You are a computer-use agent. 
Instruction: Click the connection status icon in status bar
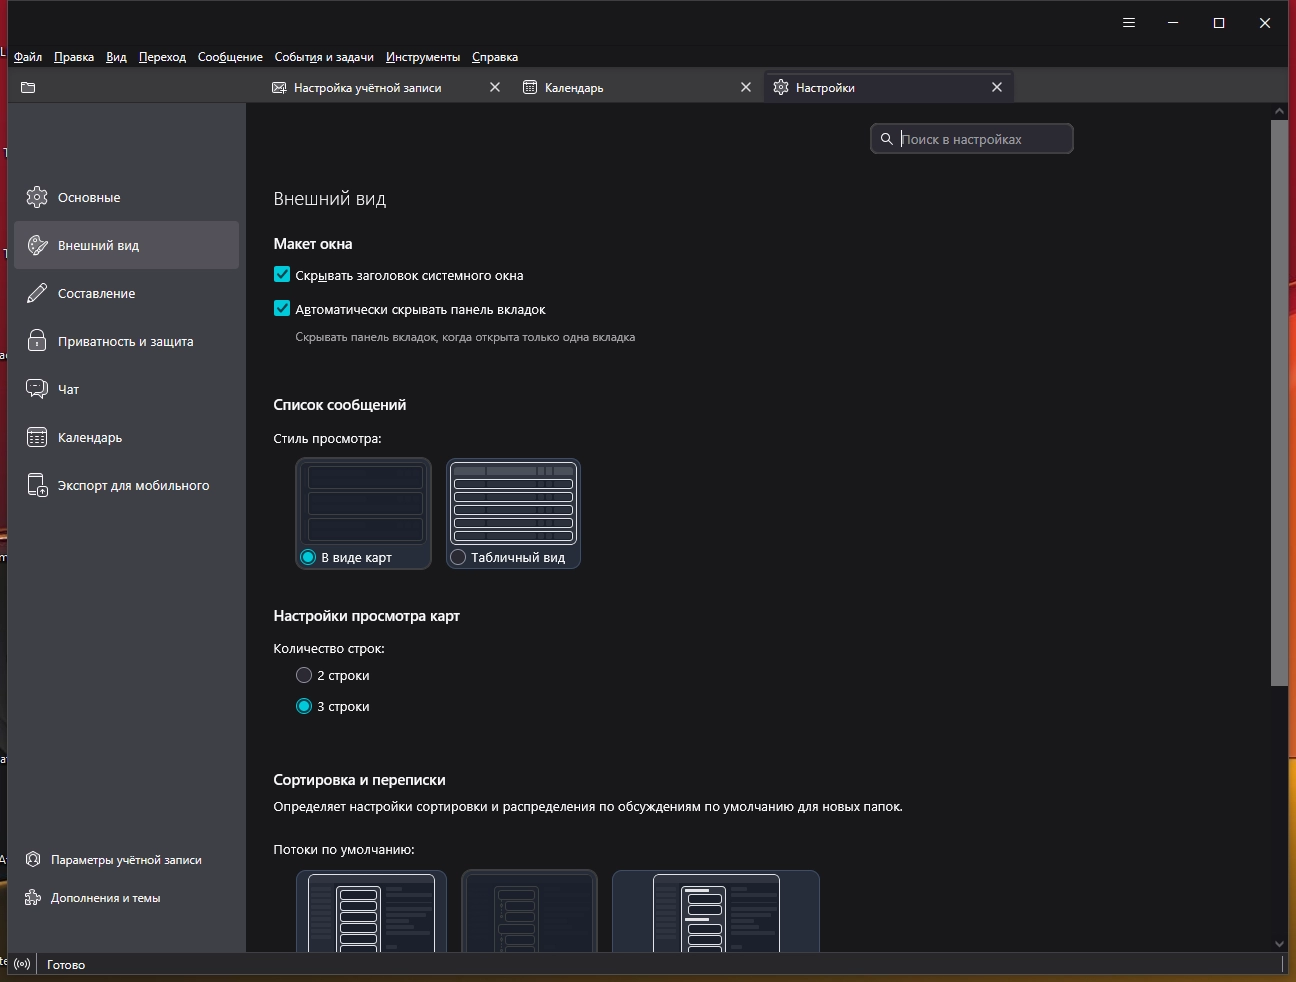(22, 965)
